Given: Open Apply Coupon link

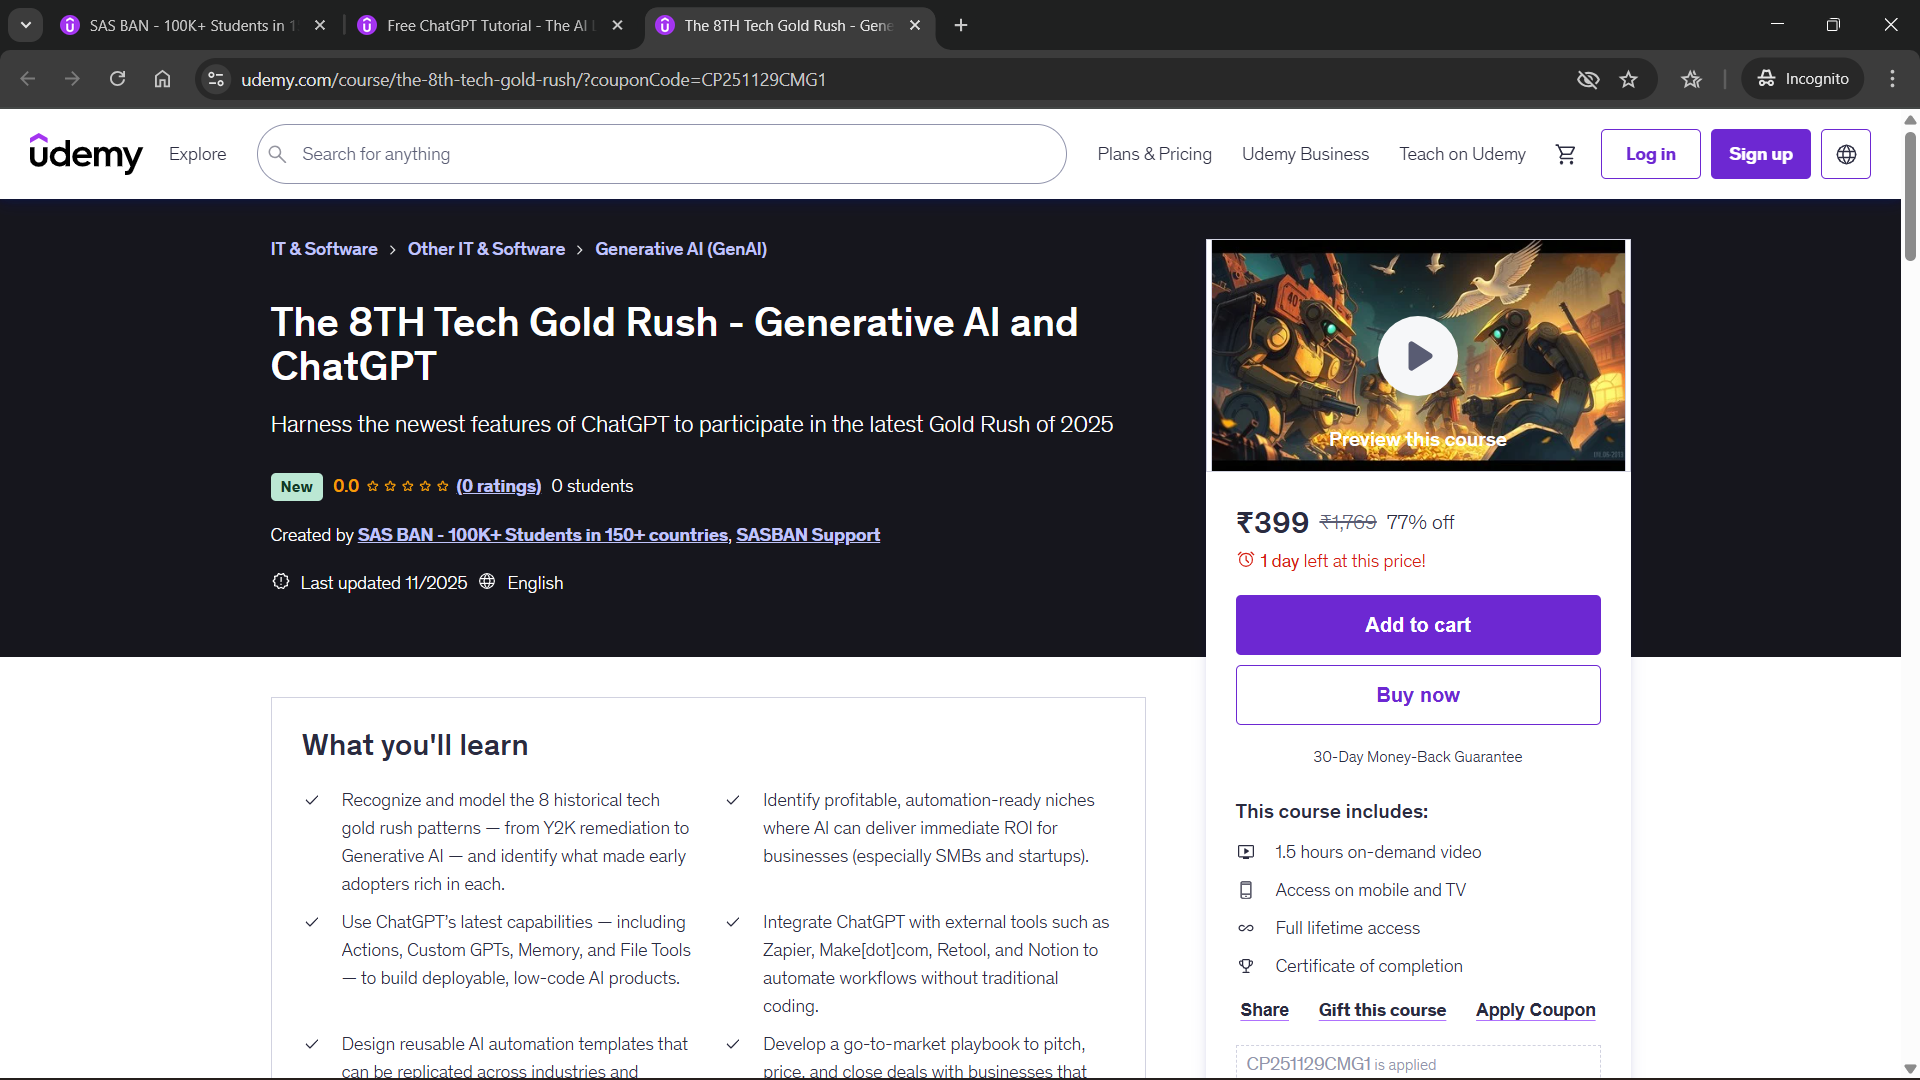Looking at the screenshot, I should pos(1535,1010).
